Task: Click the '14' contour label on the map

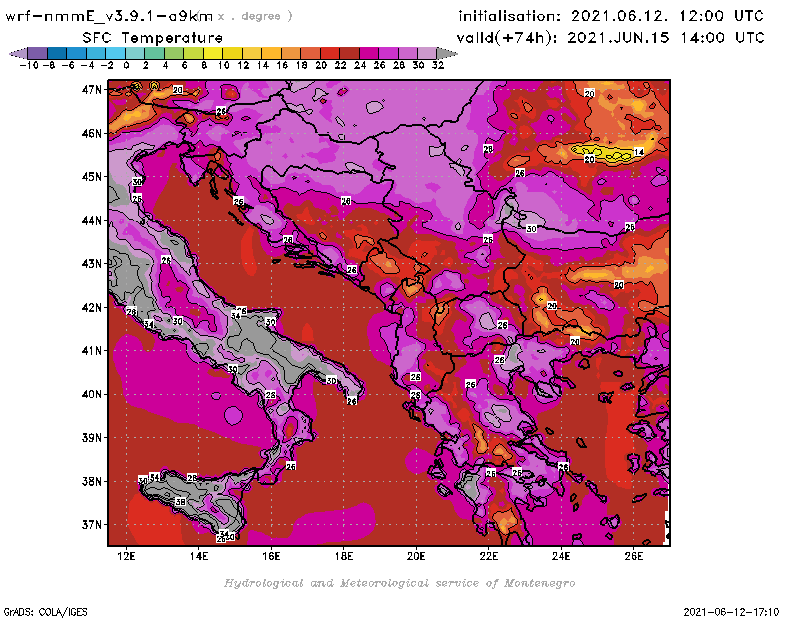Action: click(x=639, y=152)
